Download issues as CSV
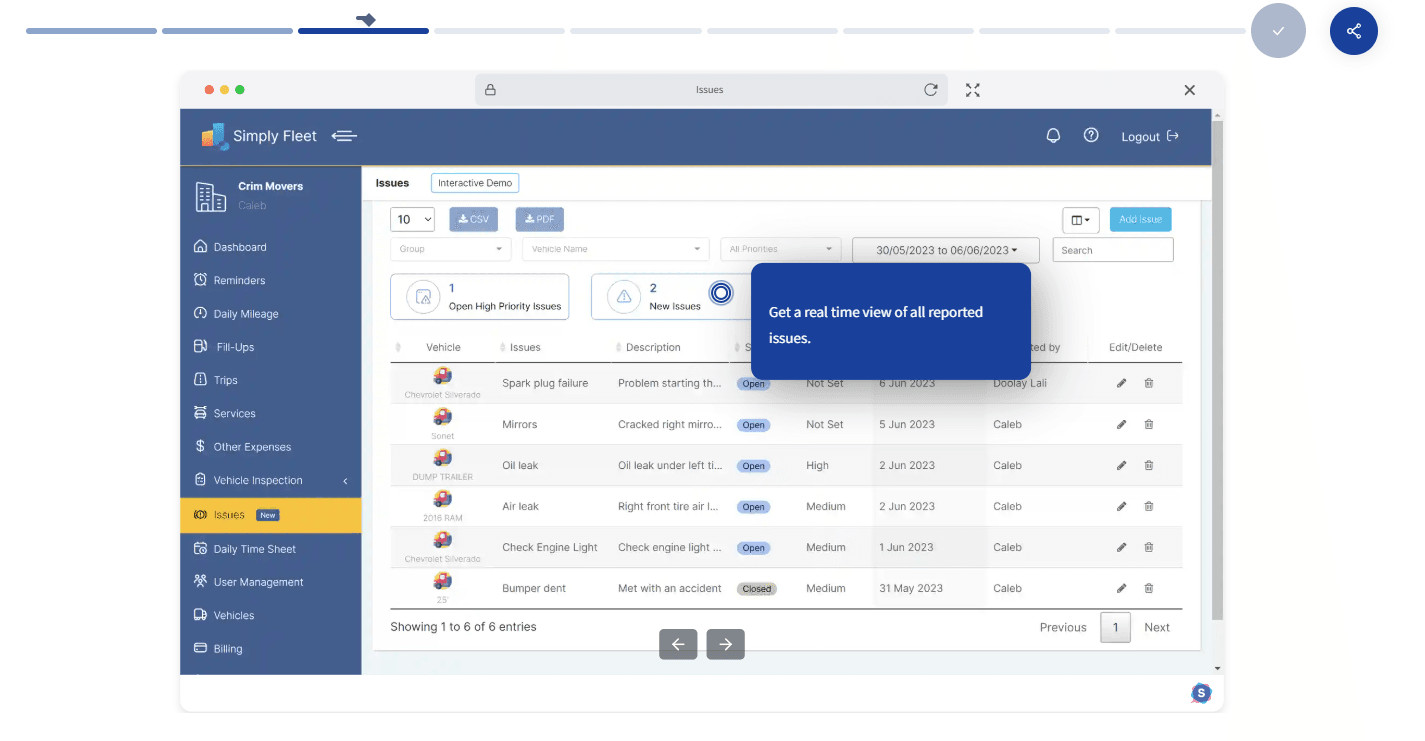Screen dimensions: 1425x741 point(473,218)
